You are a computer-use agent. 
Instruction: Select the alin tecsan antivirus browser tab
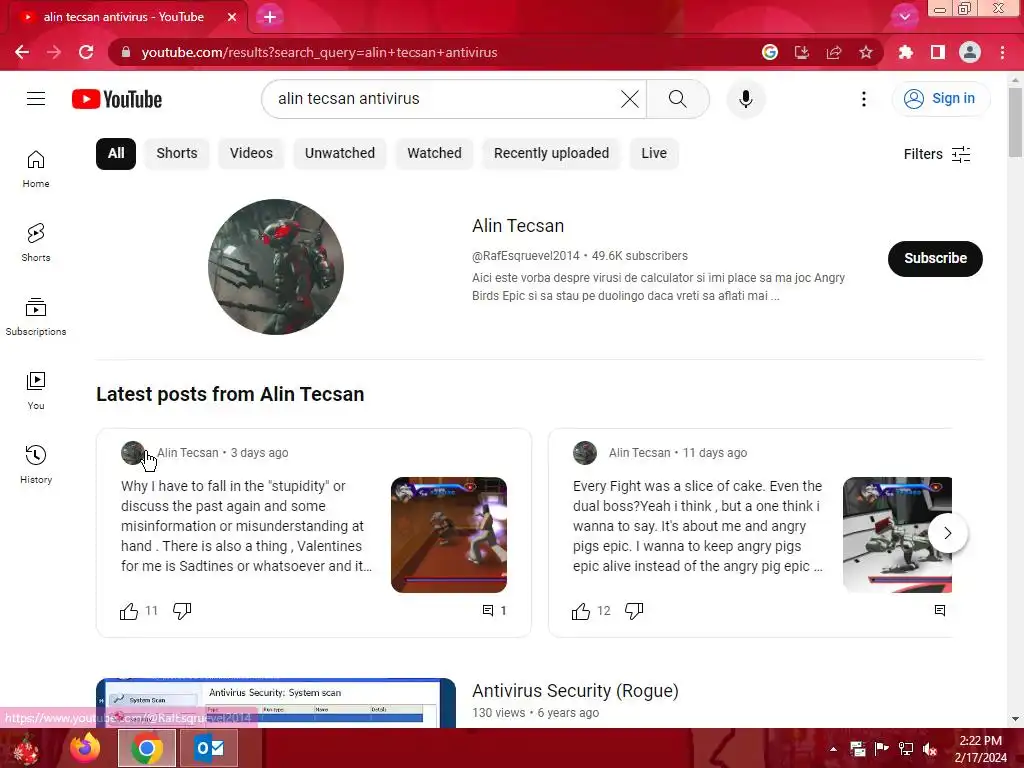124,17
